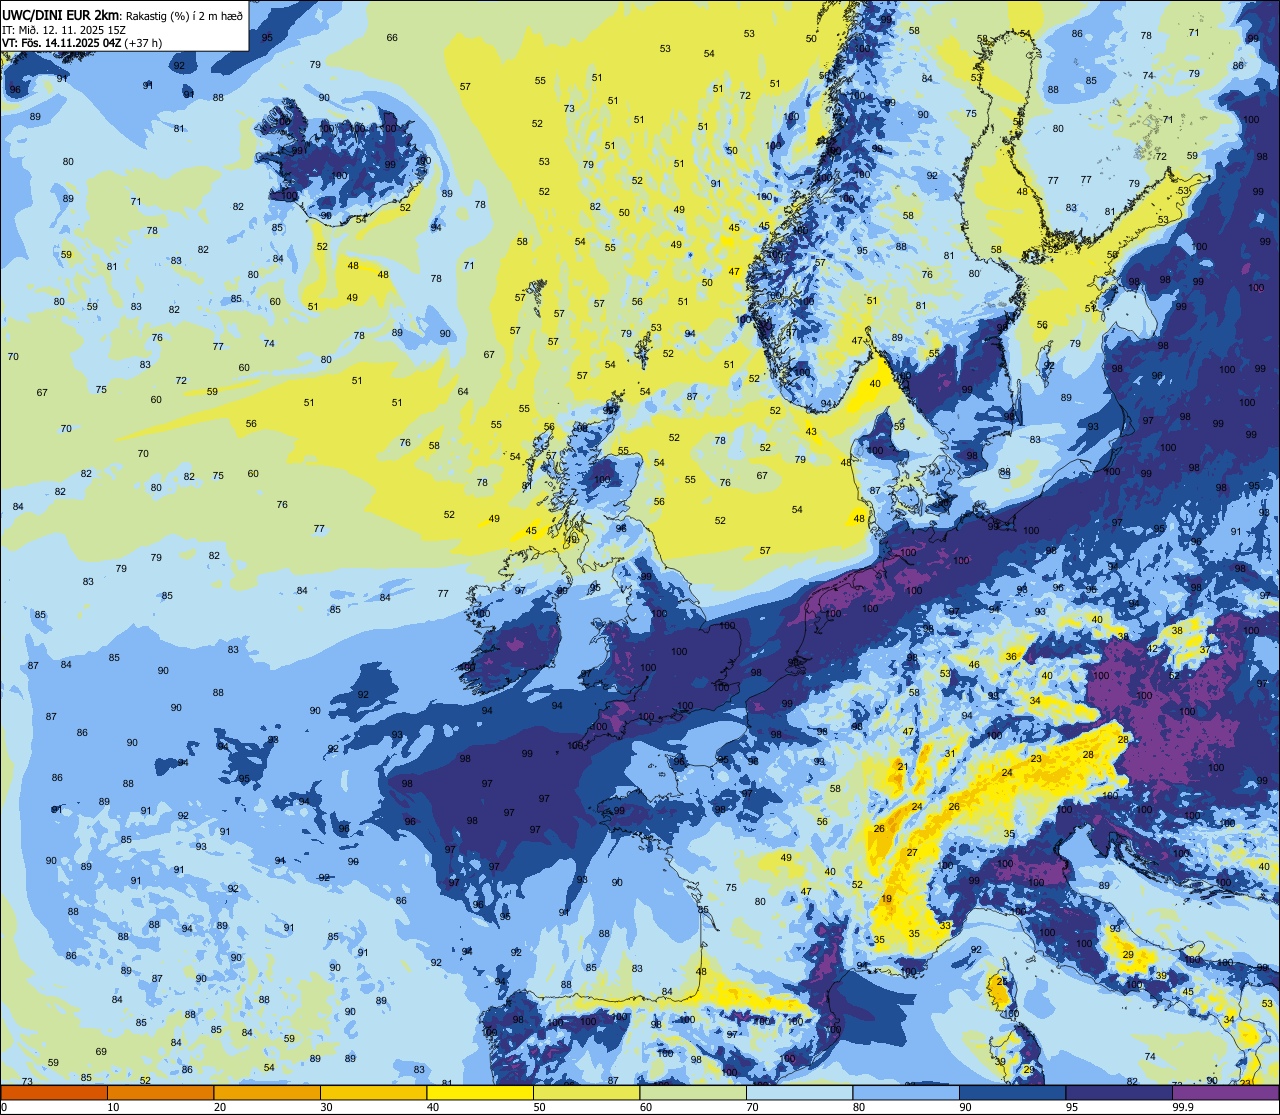Select the medium blue 90–95 legend segment
Viewport: 1280px width, 1115px height.
pyautogui.click(x=1012, y=1093)
